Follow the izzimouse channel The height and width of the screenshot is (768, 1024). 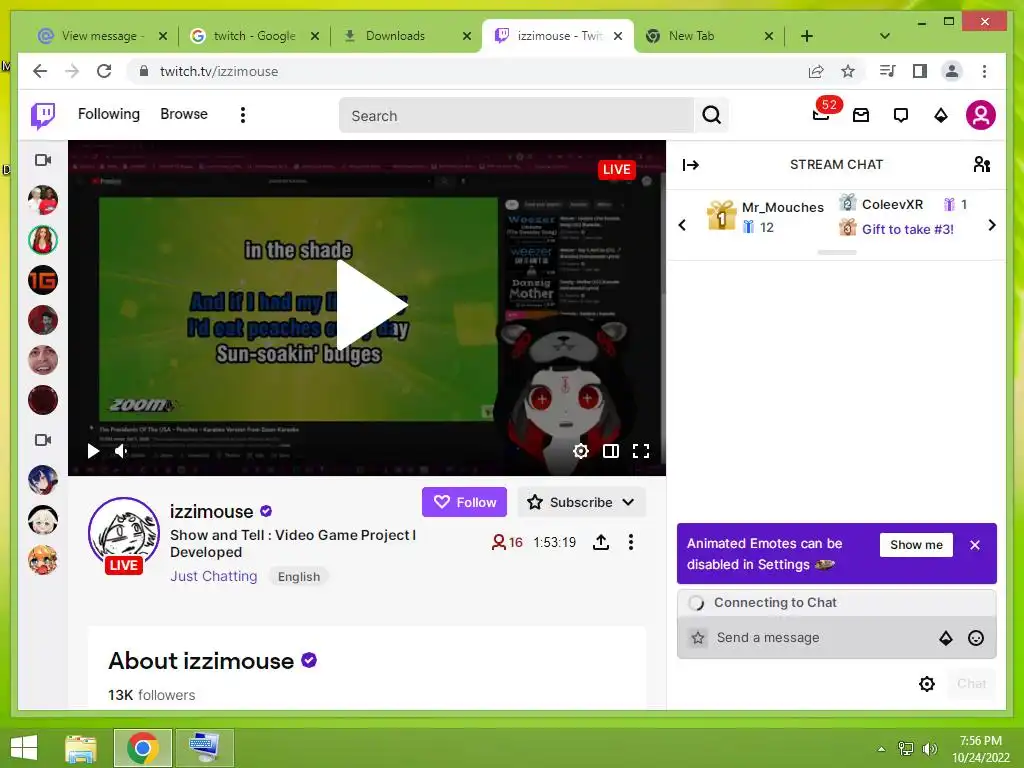point(464,502)
